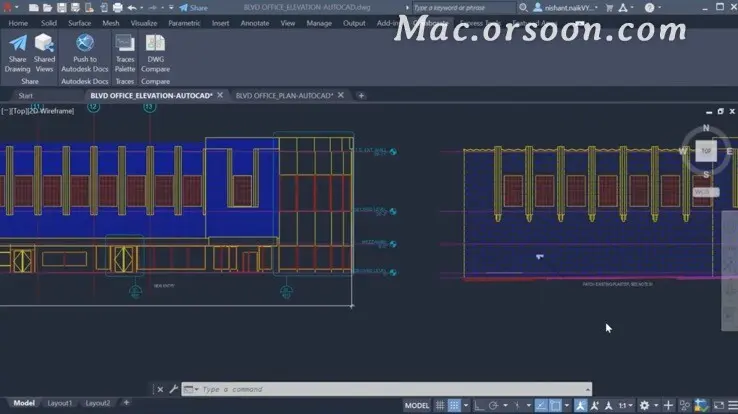Viewport: 738px width, 414px height.
Task: Toggle the drawing grid display in status bar
Action: 440,406
